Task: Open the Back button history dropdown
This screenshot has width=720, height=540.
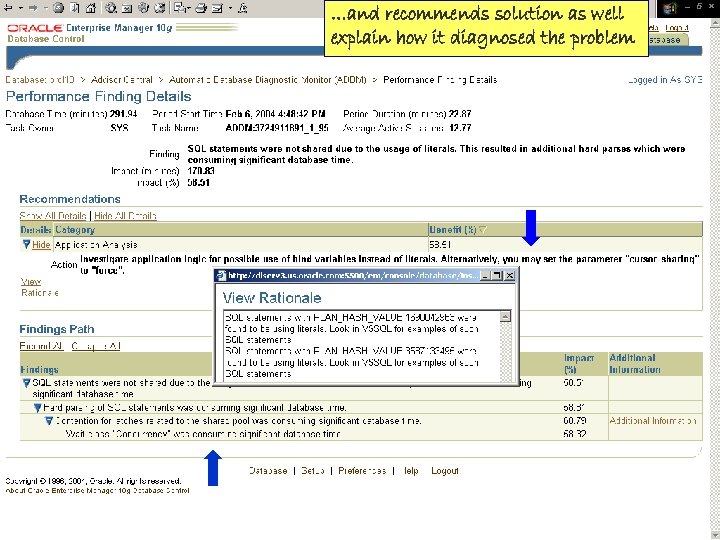Action: (x=20, y=8)
